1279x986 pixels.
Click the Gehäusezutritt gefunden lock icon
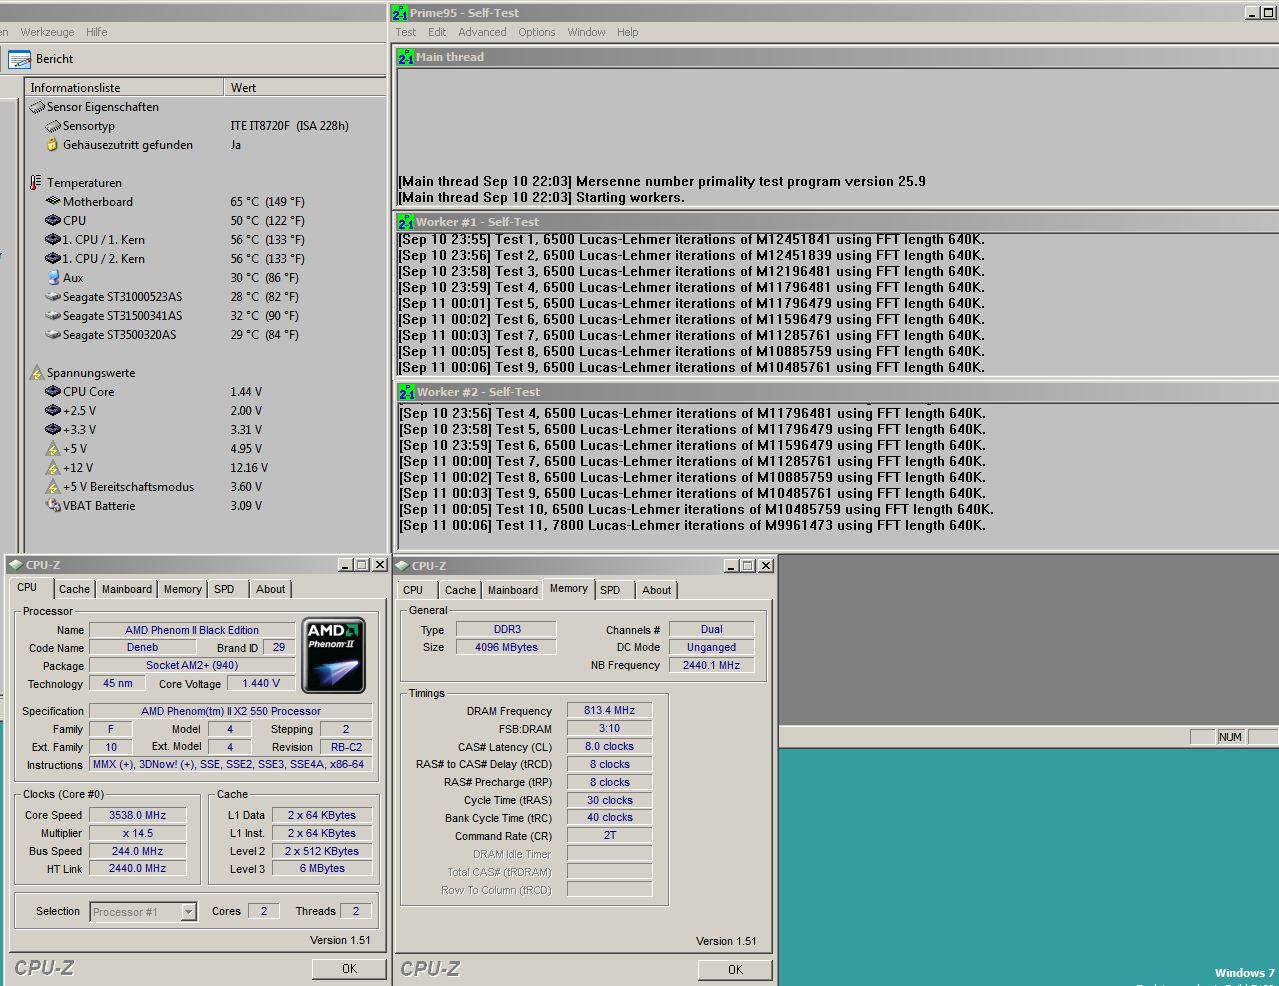[53, 145]
